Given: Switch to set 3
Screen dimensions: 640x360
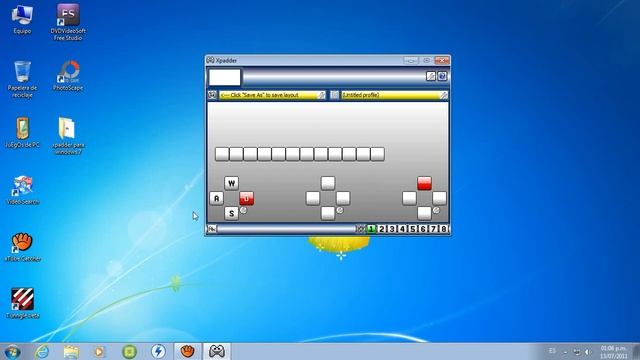Looking at the screenshot, I should [x=392, y=229].
